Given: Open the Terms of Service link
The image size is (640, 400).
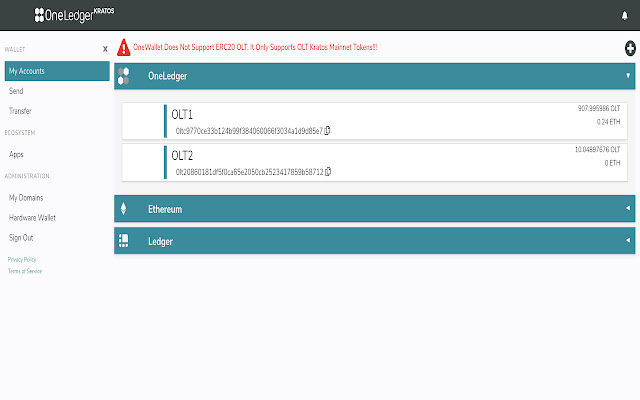Looking at the screenshot, I should 25,271.
